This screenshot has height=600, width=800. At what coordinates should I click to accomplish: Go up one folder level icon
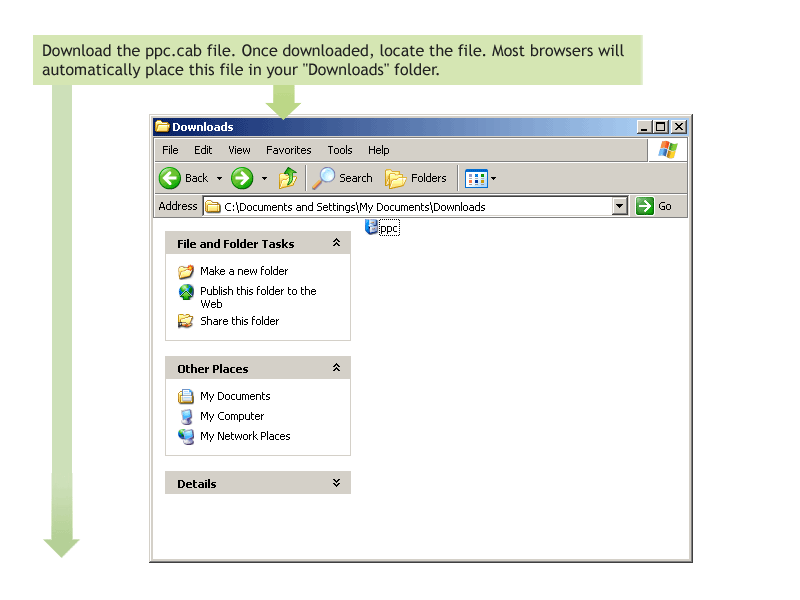click(x=288, y=178)
